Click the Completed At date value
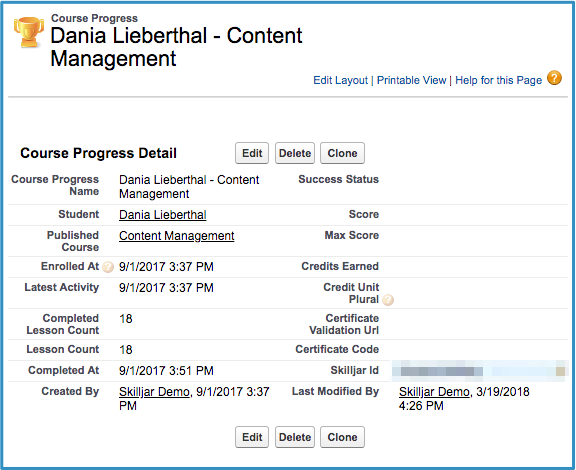 166,371
